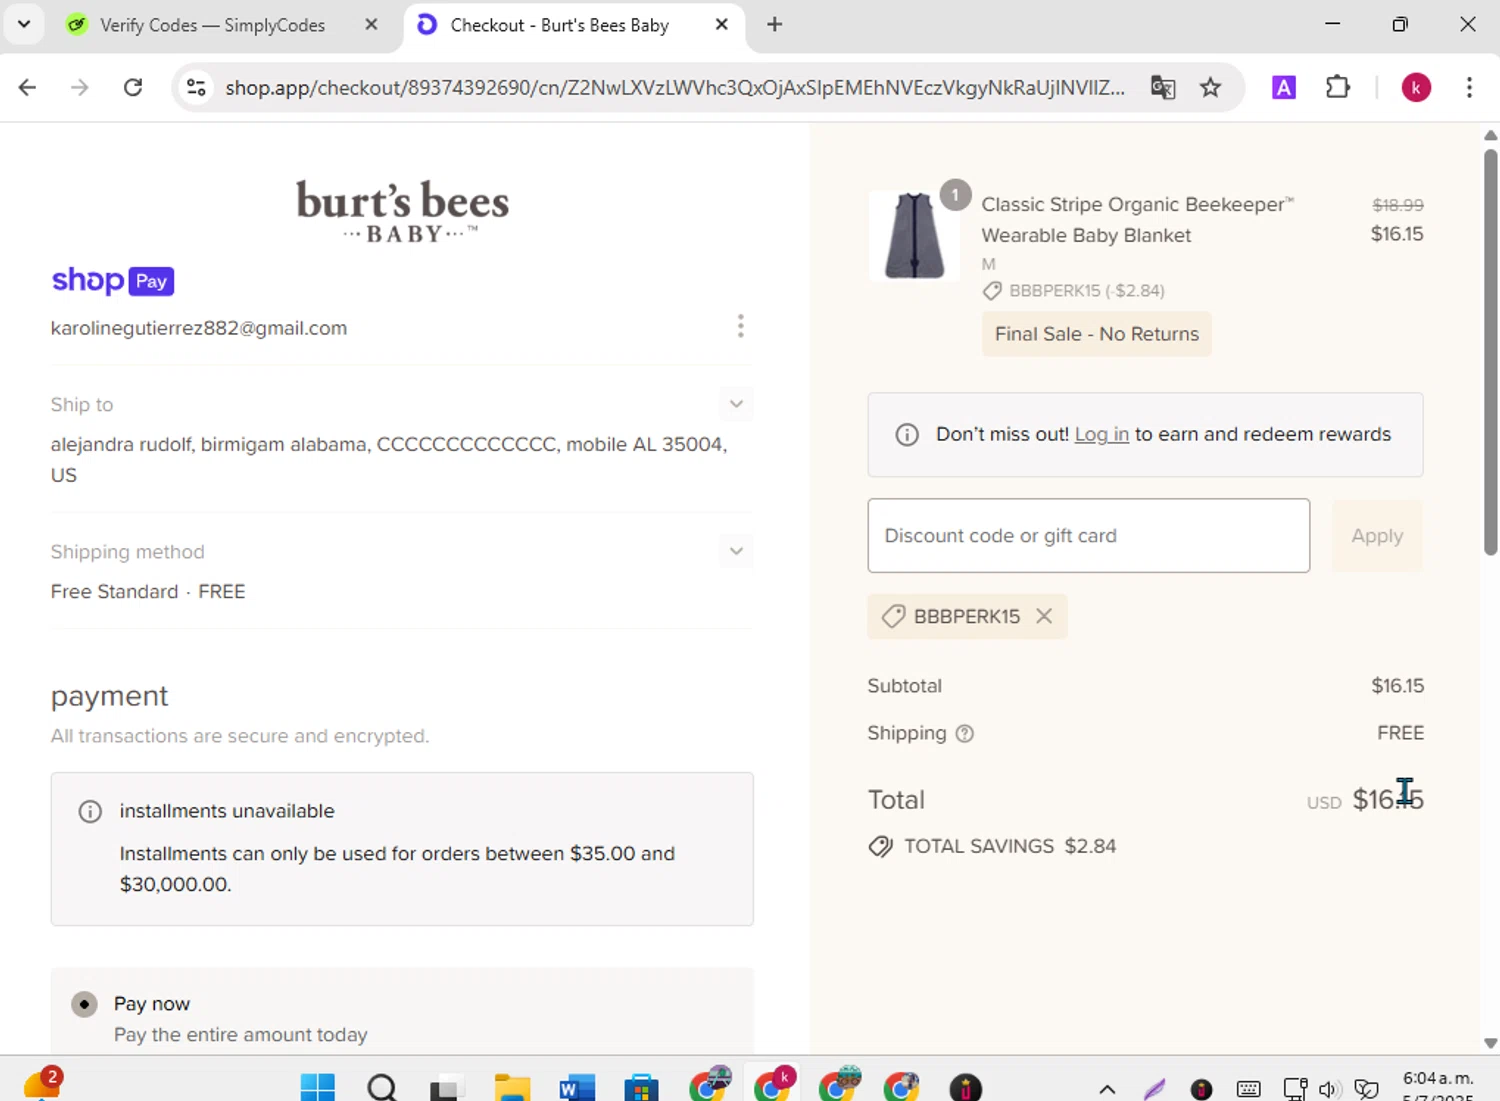1500x1101 pixels.
Task: Click the browser forward arrow
Action: coord(80,88)
